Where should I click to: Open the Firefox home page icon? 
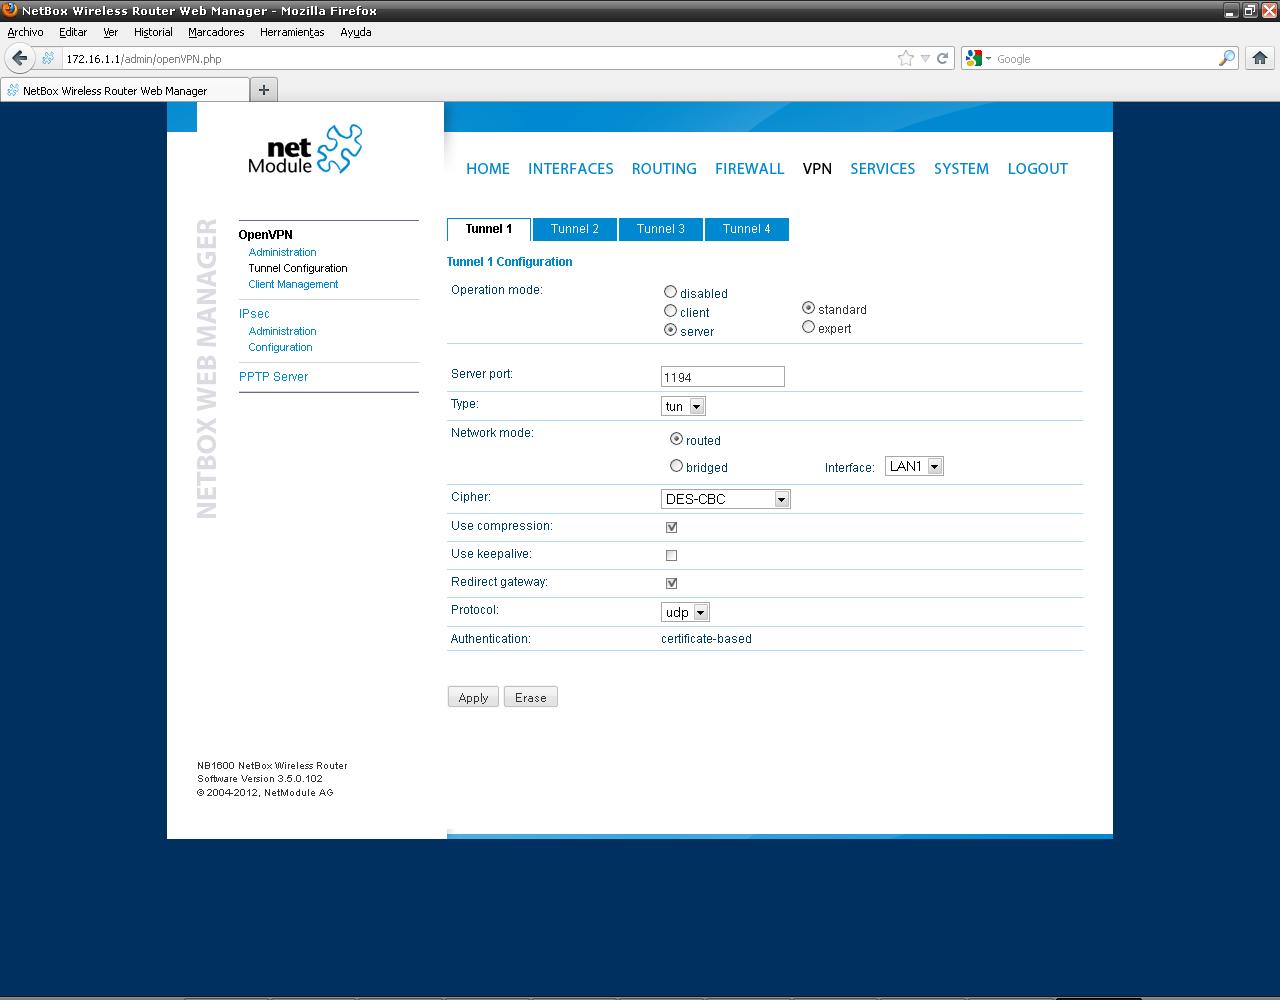coord(1260,58)
